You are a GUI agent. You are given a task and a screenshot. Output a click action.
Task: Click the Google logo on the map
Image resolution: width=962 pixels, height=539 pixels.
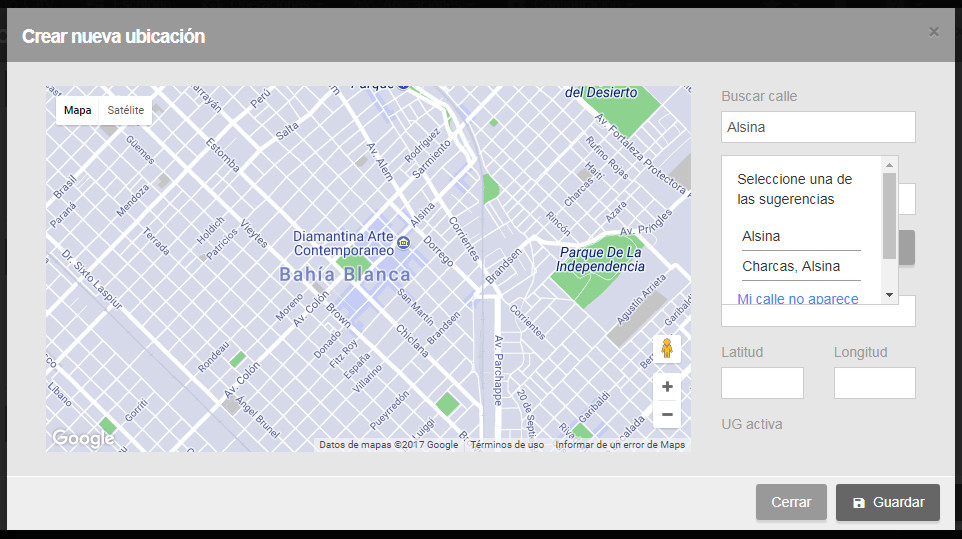(x=83, y=438)
